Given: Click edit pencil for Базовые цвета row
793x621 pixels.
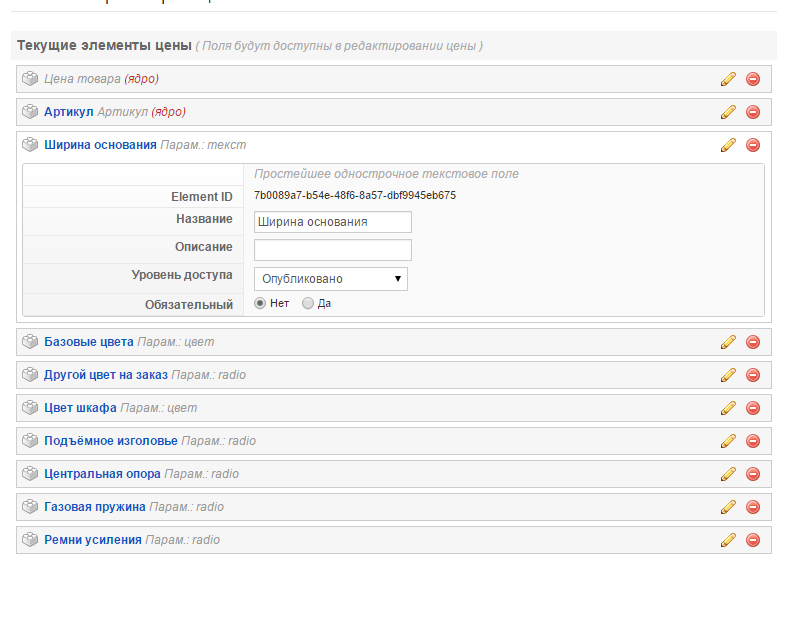Looking at the screenshot, I should [x=728, y=342].
